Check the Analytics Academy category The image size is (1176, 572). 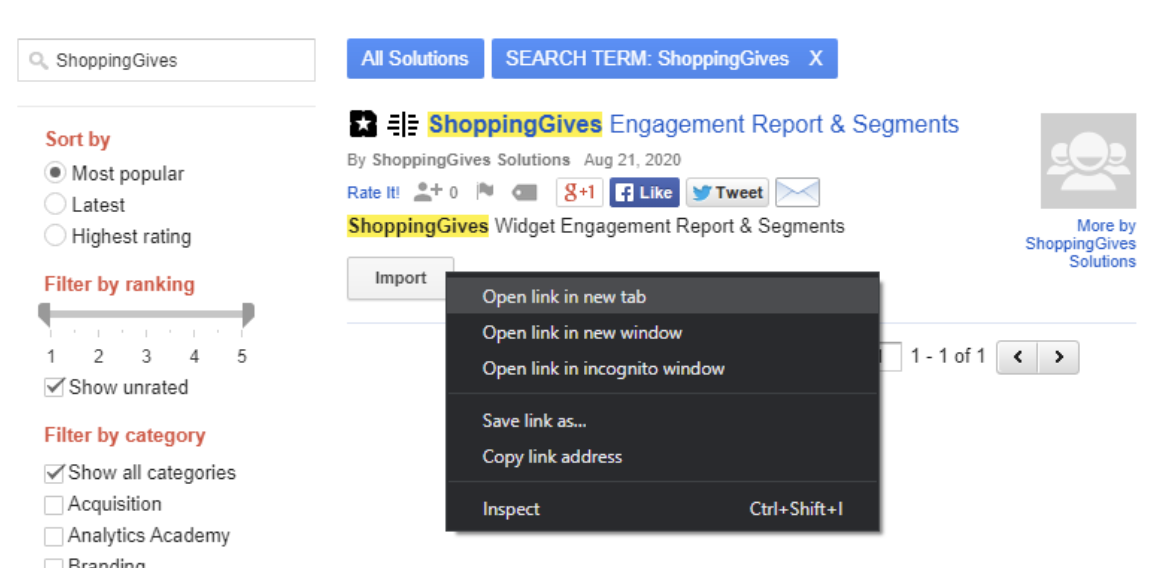point(54,537)
